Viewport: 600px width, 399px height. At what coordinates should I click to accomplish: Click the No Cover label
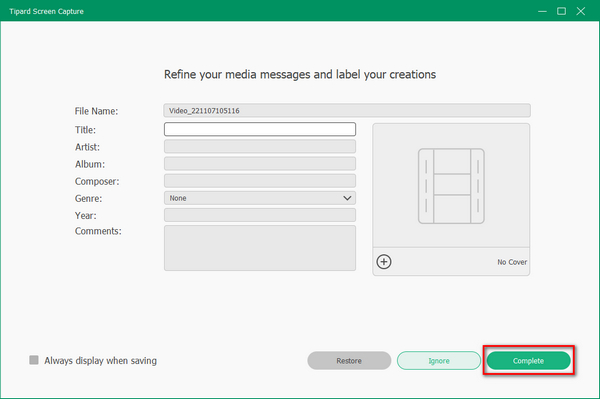[x=512, y=262]
